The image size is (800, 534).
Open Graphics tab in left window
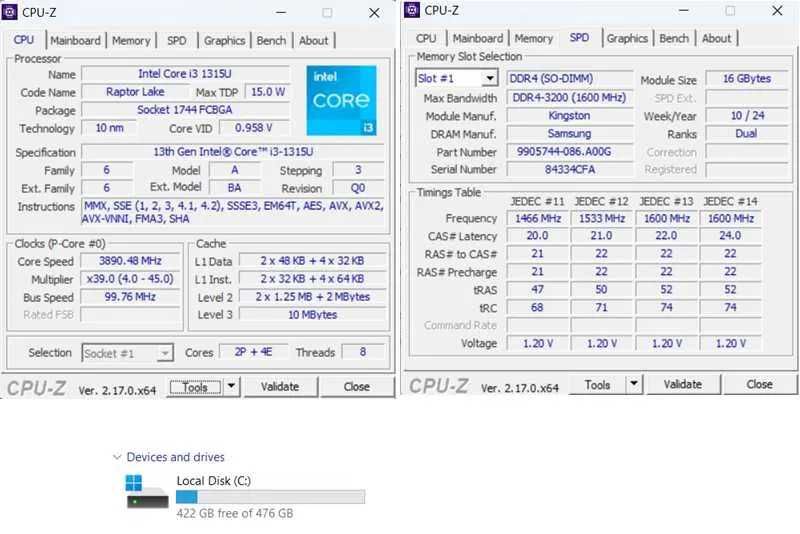coord(224,40)
